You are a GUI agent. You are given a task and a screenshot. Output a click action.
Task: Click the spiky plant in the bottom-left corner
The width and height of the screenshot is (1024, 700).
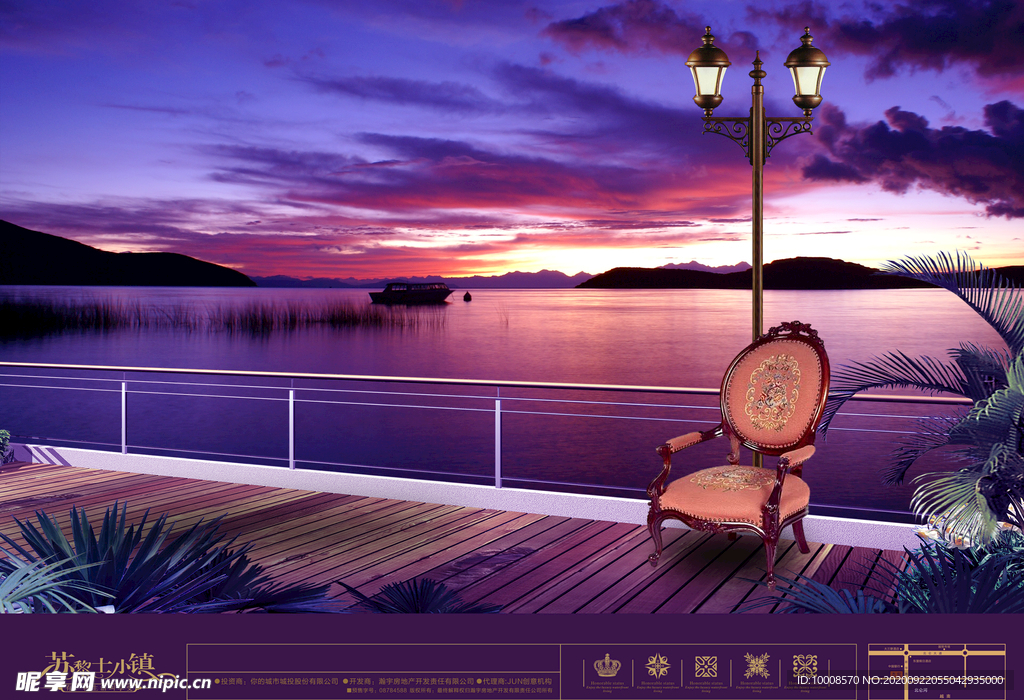pyautogui.click(x=90, y=560)
